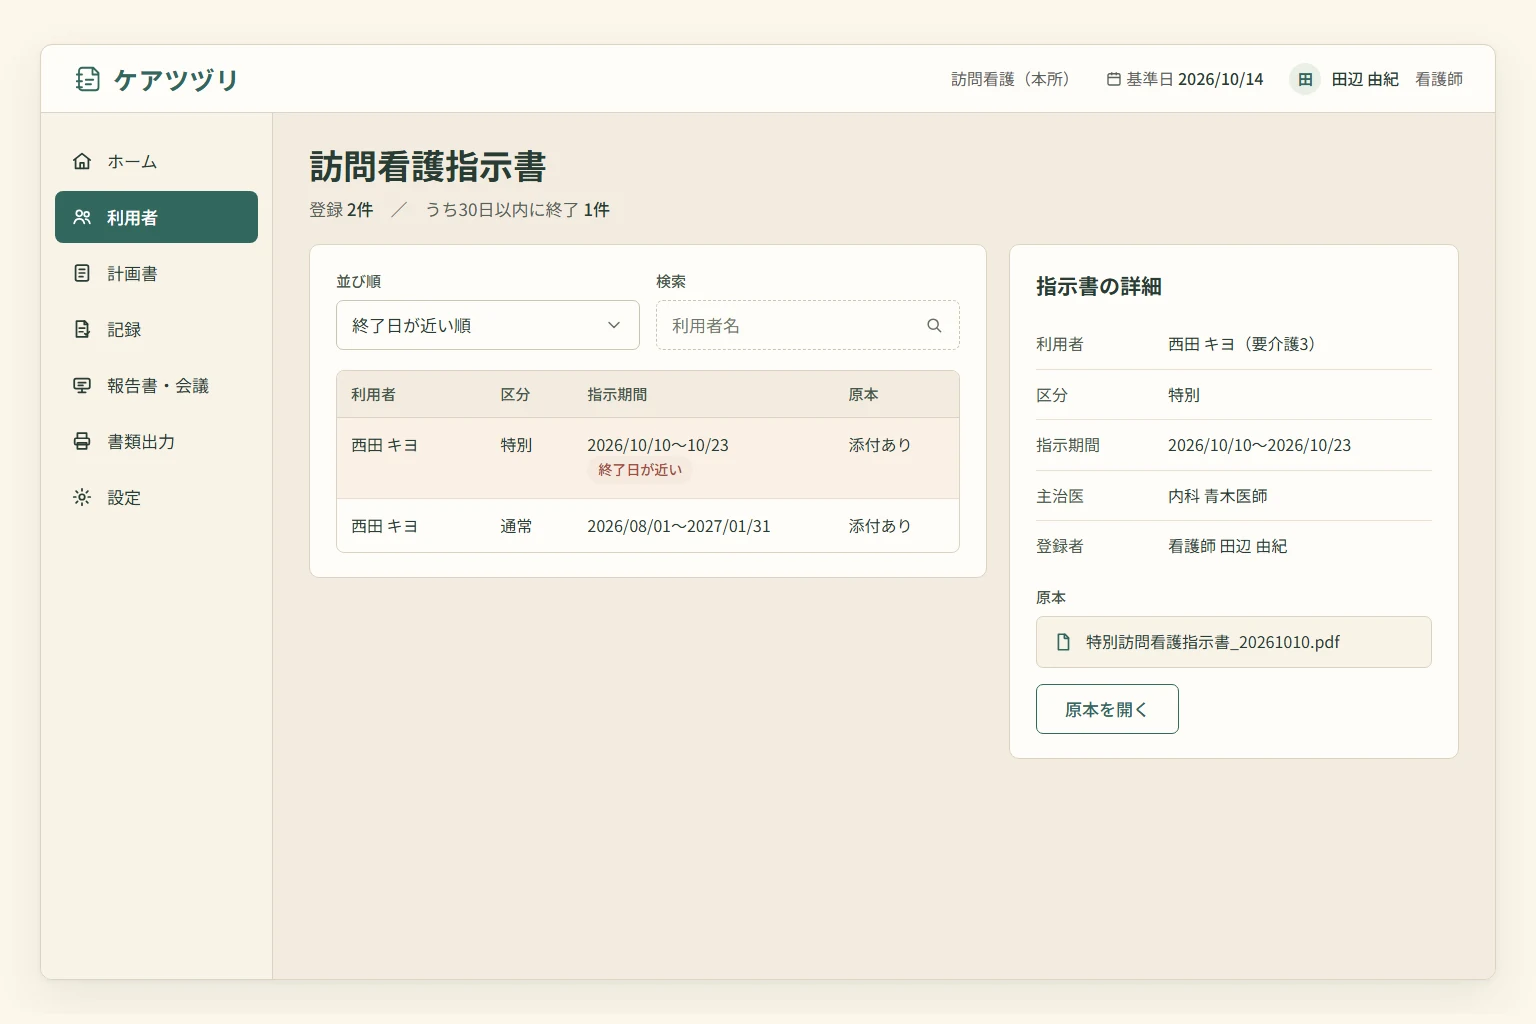This screenshot has height=1024, width=1536.
Task: Click the chevron on 終了日が近い順
Action: tap(614, 325)
